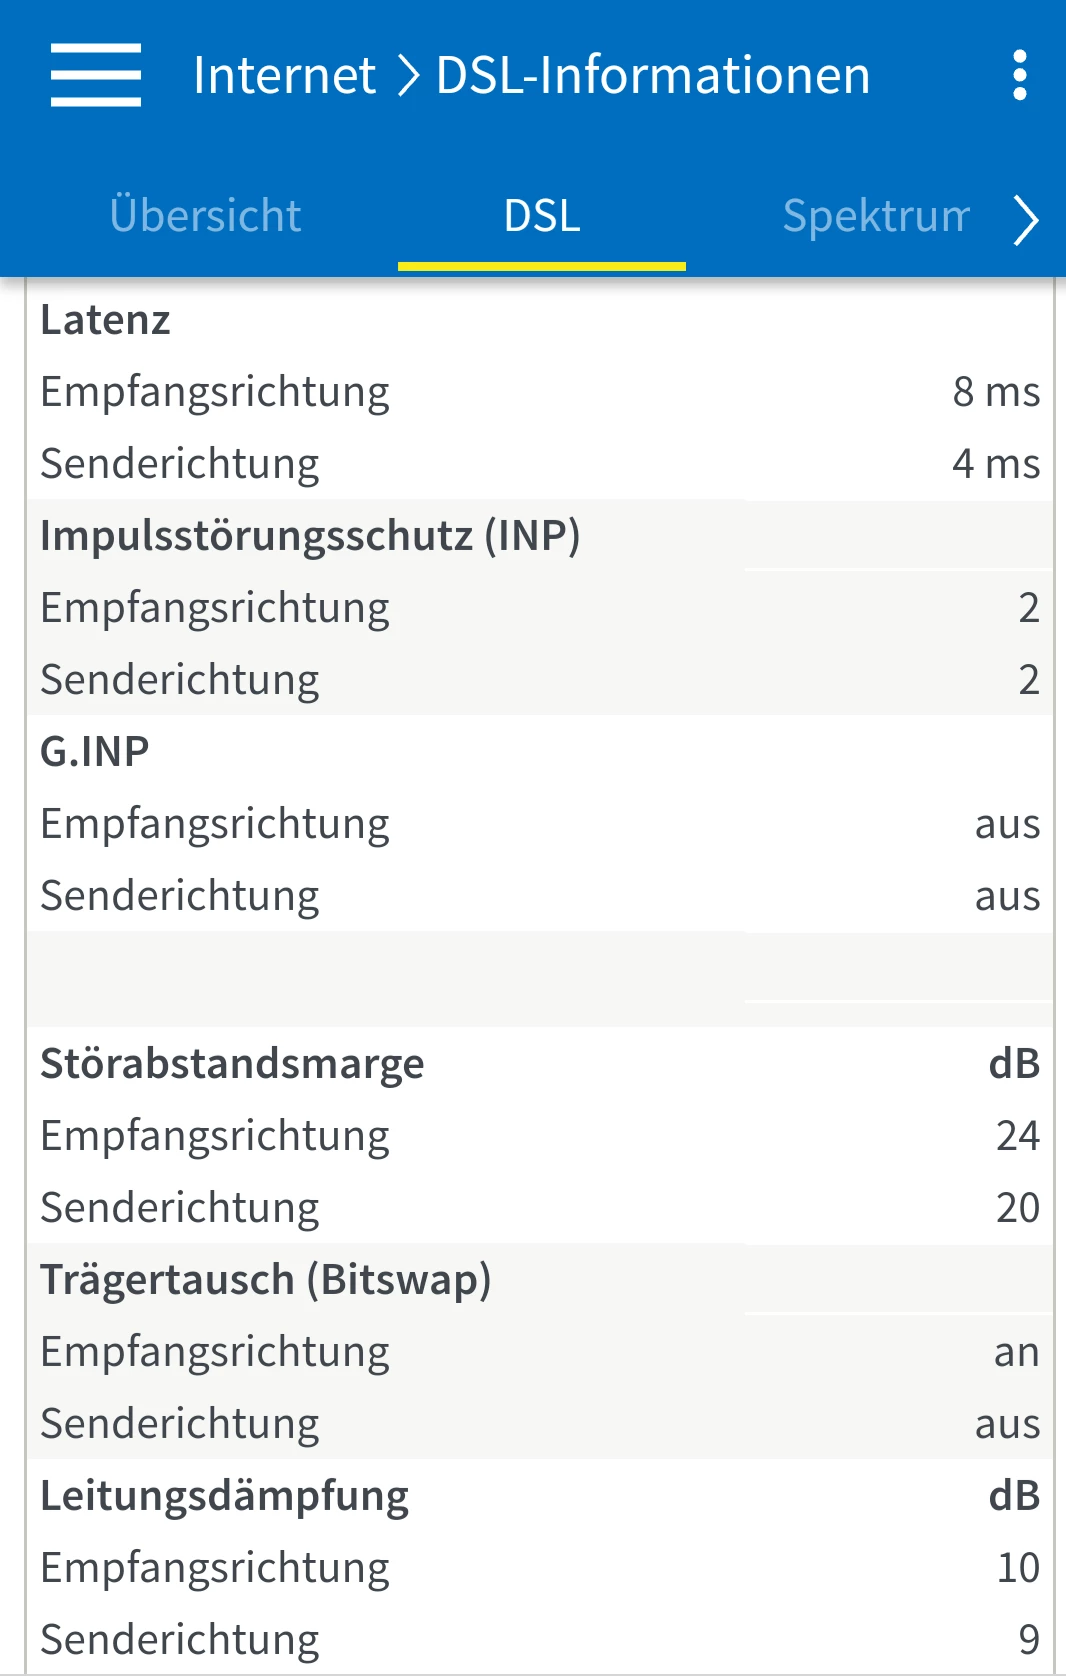The image size is (1066, 1676).
Task: Select the DSL tab
Action: [x=542, y=216]
